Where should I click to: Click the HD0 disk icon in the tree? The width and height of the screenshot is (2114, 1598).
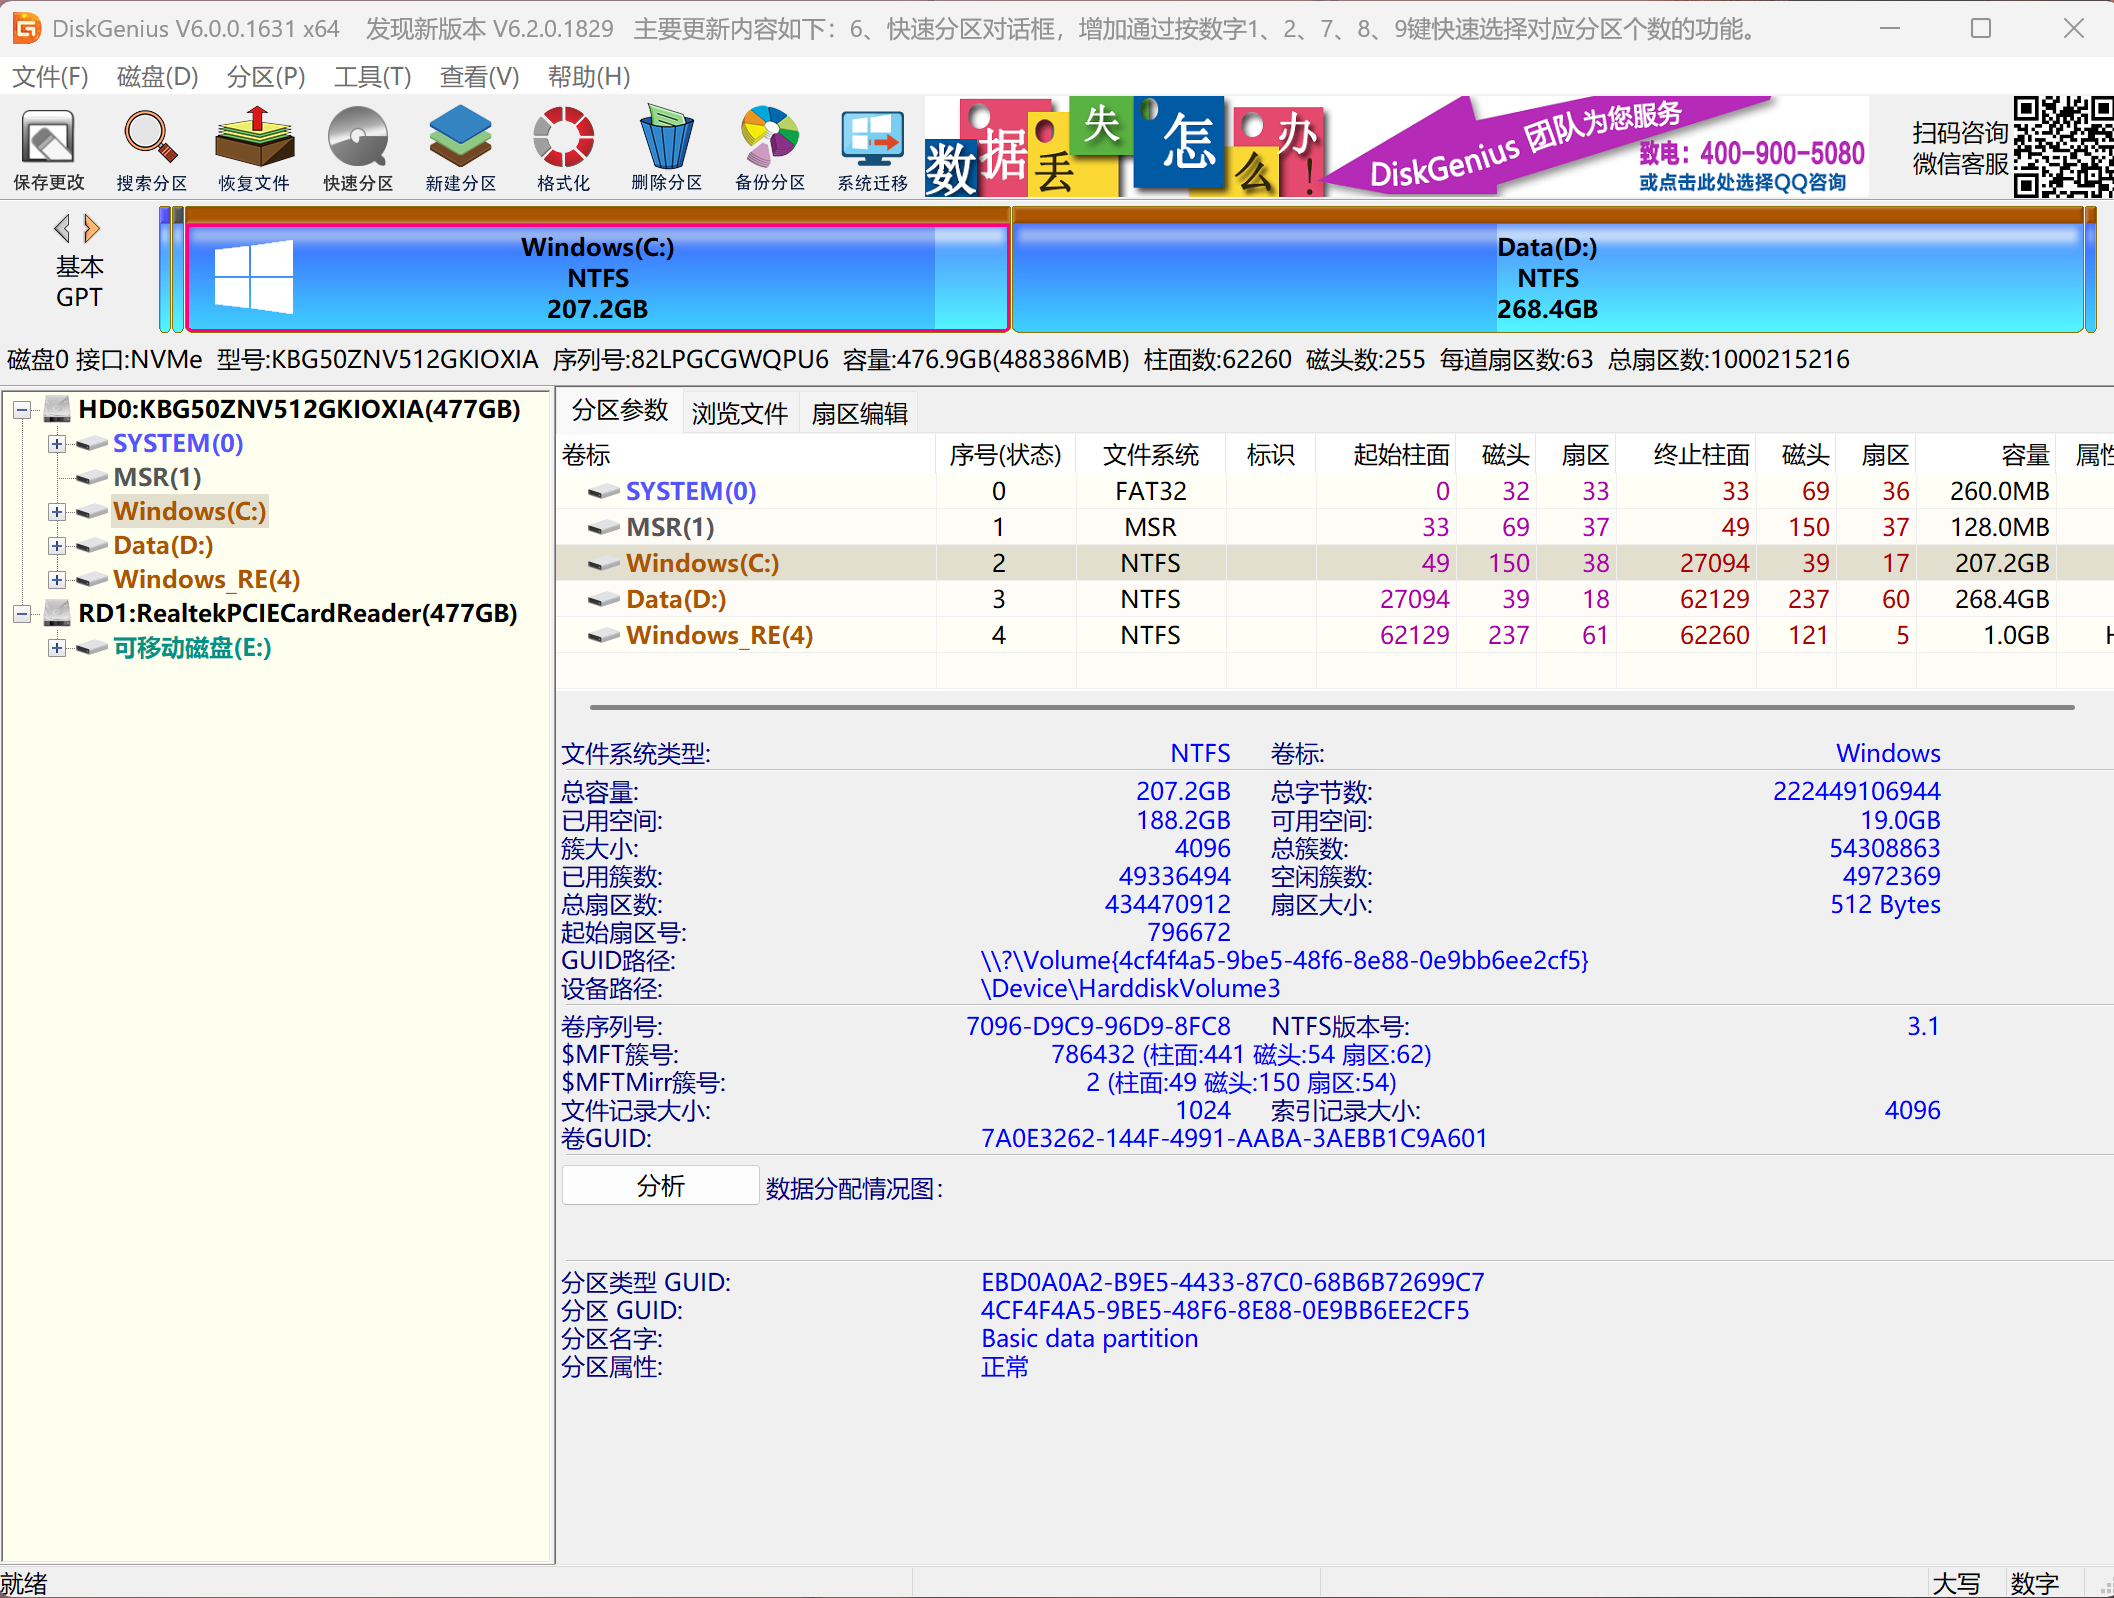[x=58, y=409]
